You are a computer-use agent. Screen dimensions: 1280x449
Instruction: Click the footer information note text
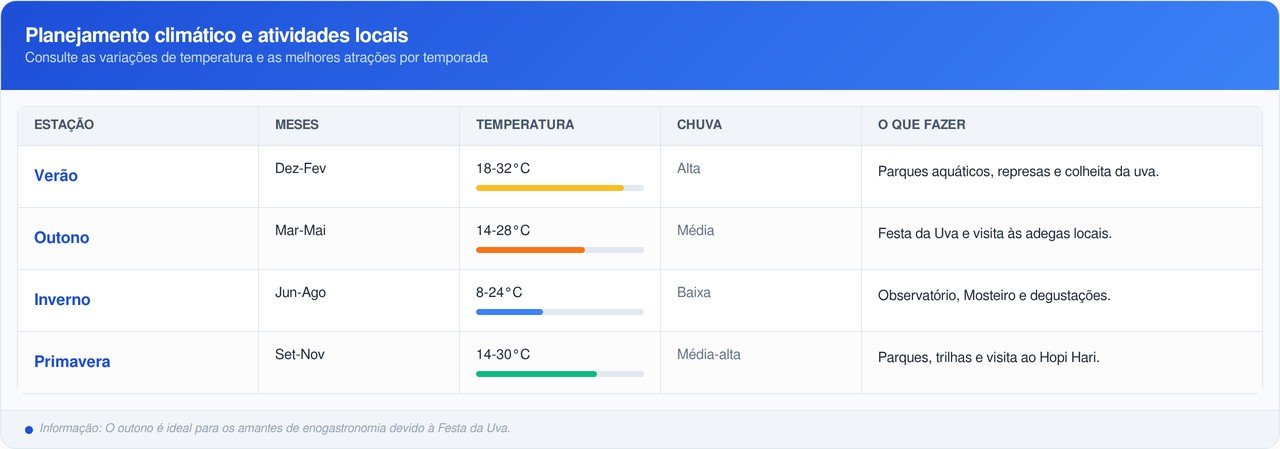pos(275,428)
